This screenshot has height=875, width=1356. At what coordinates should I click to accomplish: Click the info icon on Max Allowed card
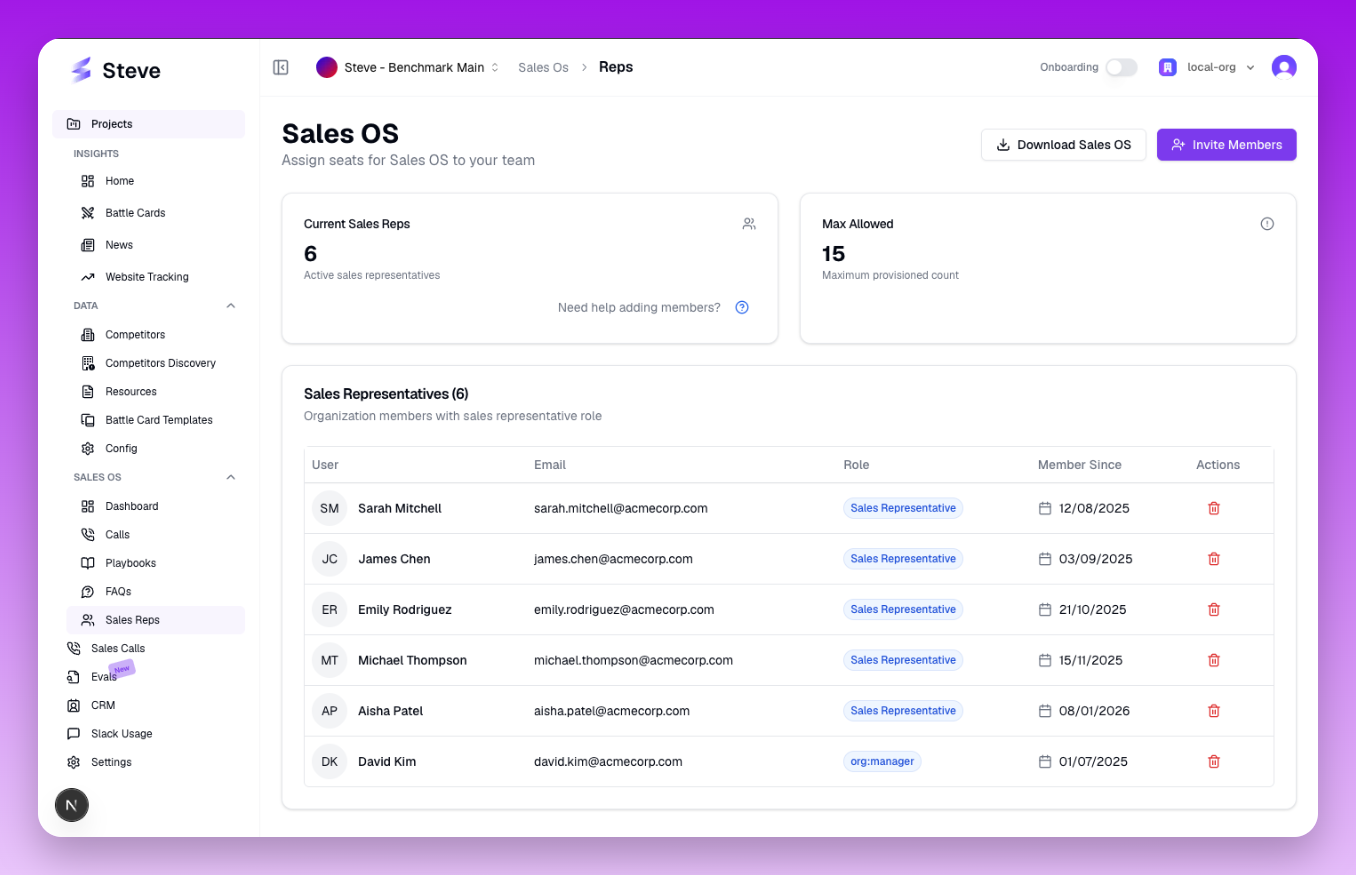pyautogui.click(x=1267, y=224)
